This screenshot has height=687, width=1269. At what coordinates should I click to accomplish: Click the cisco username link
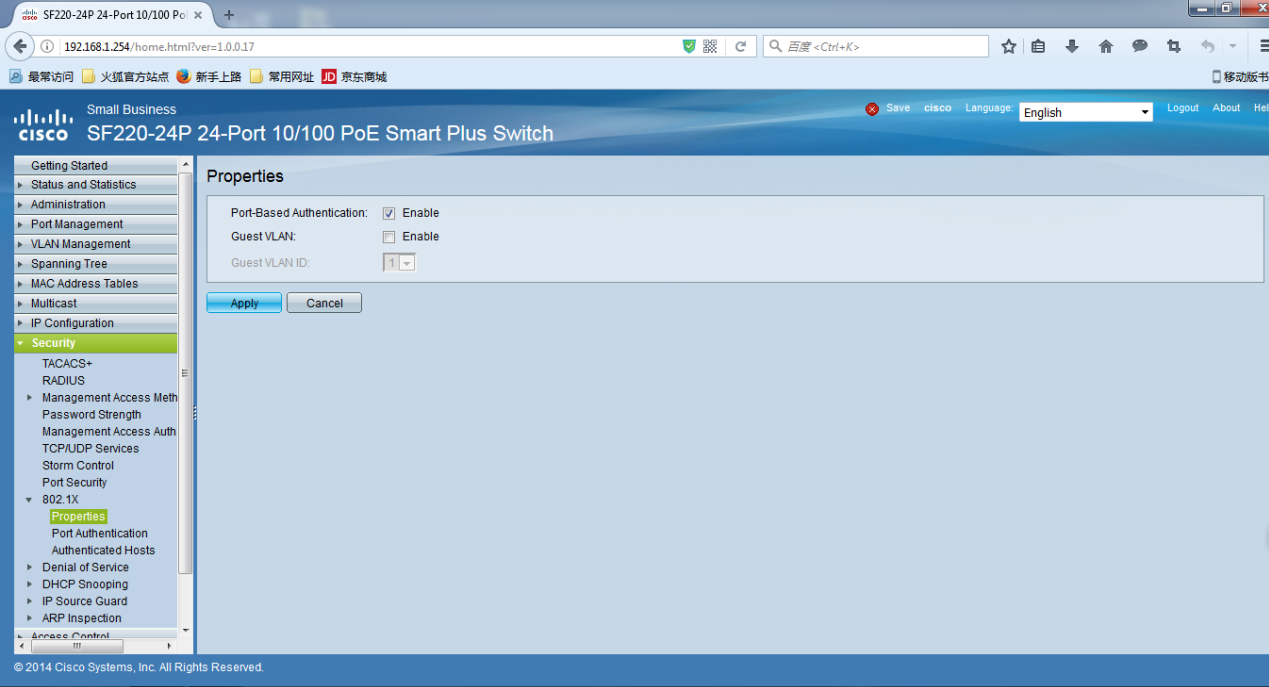(938, 108)
